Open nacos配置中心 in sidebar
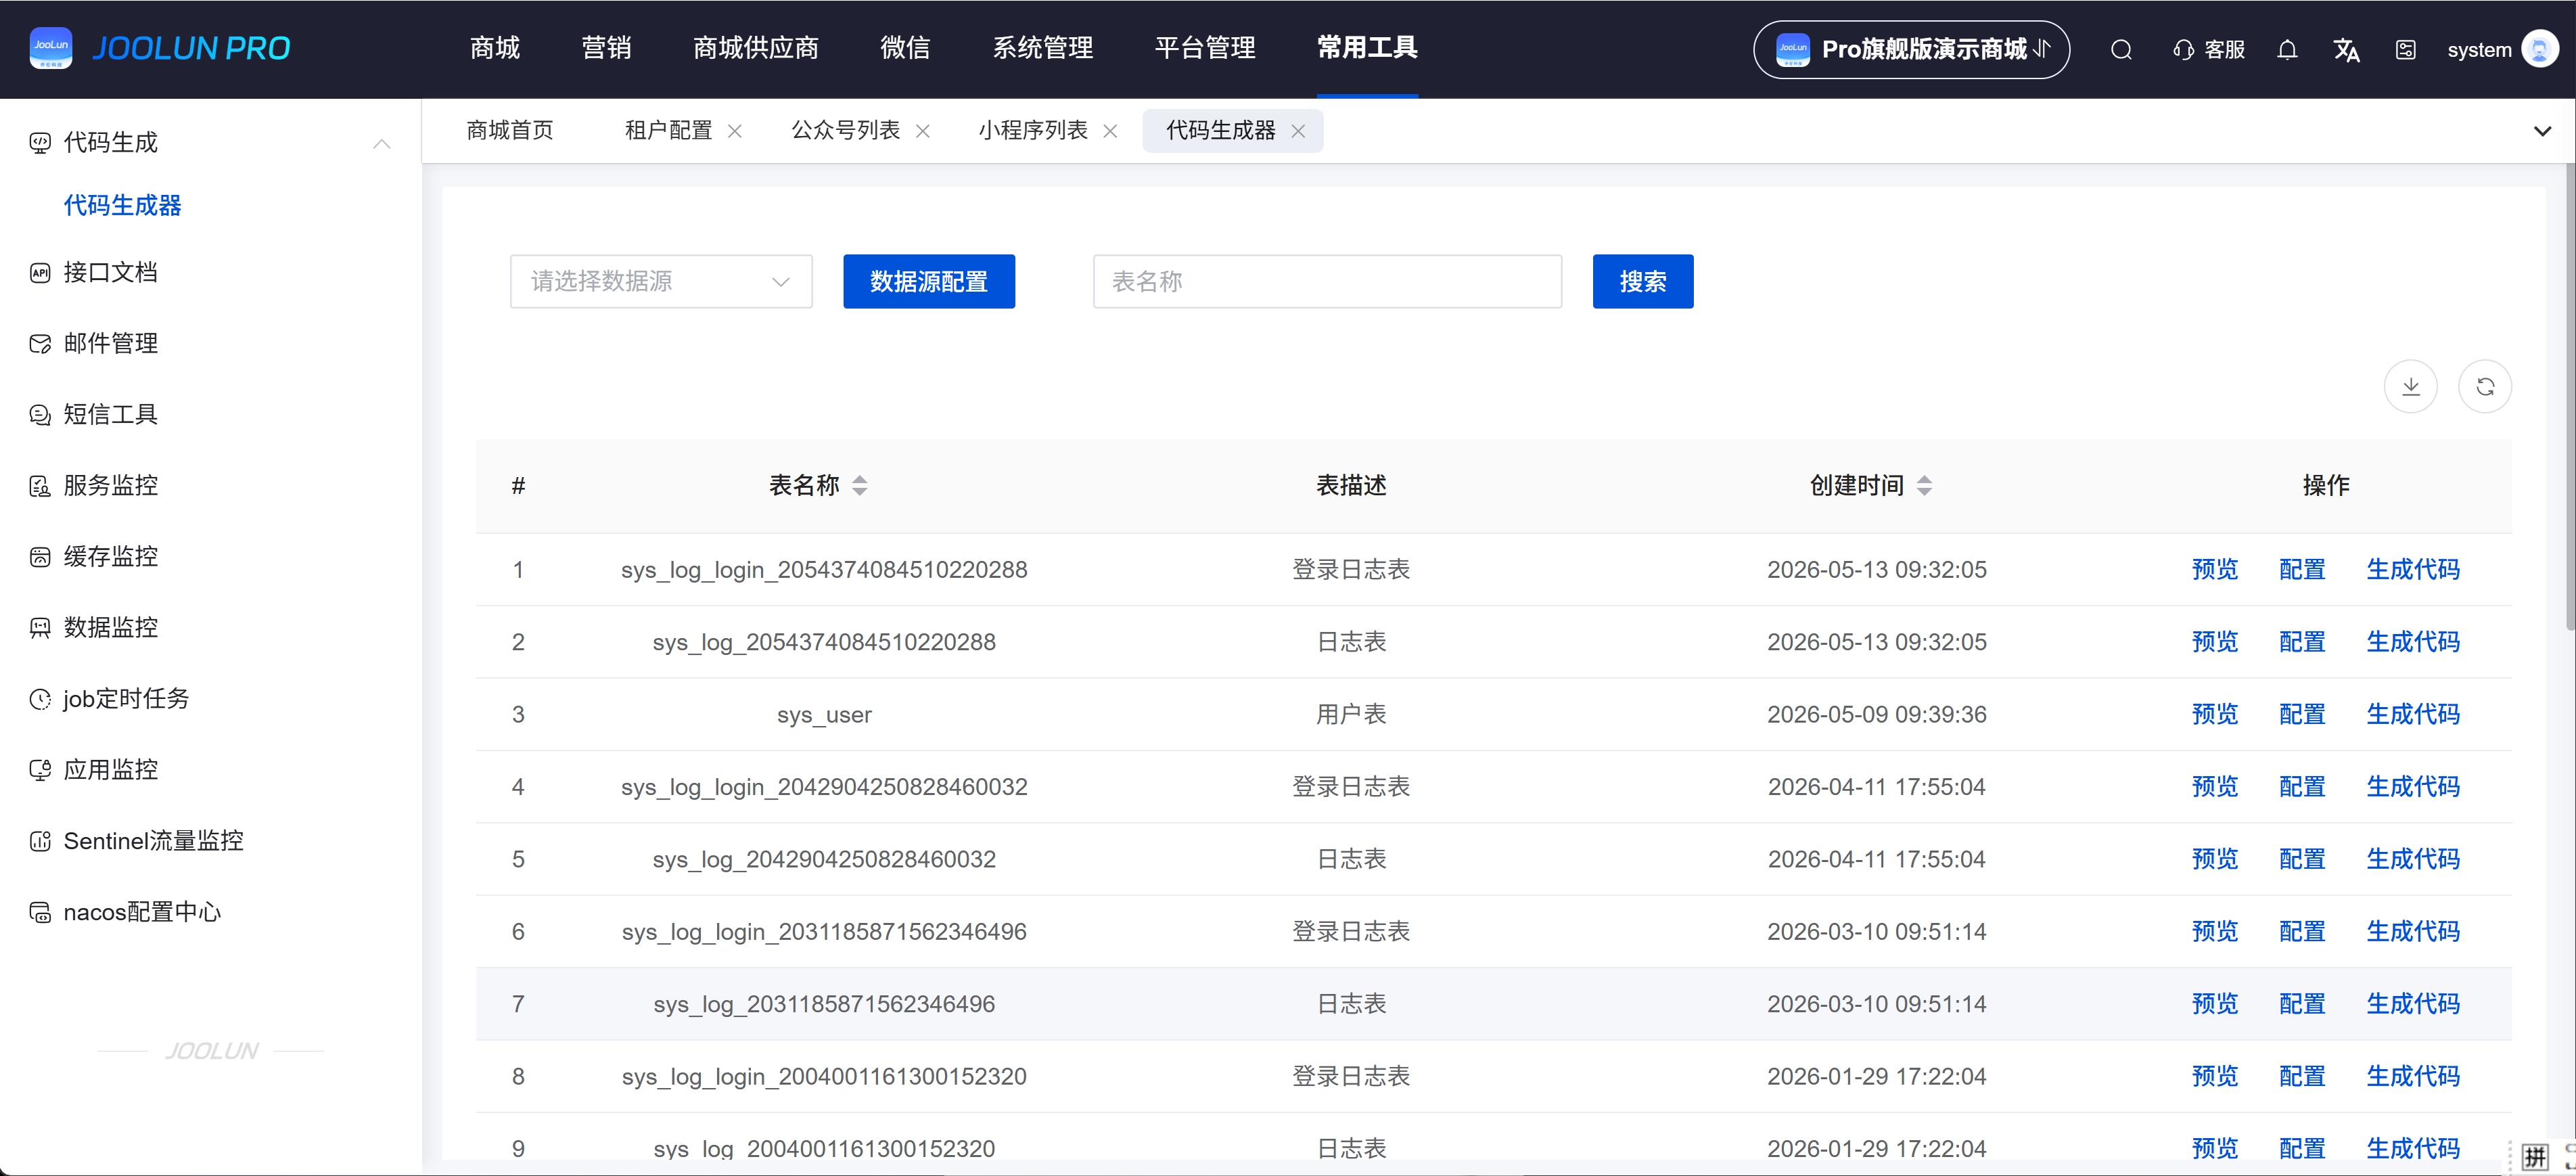The width and height of the screenshot is (2576, 1176). (142, 912)
